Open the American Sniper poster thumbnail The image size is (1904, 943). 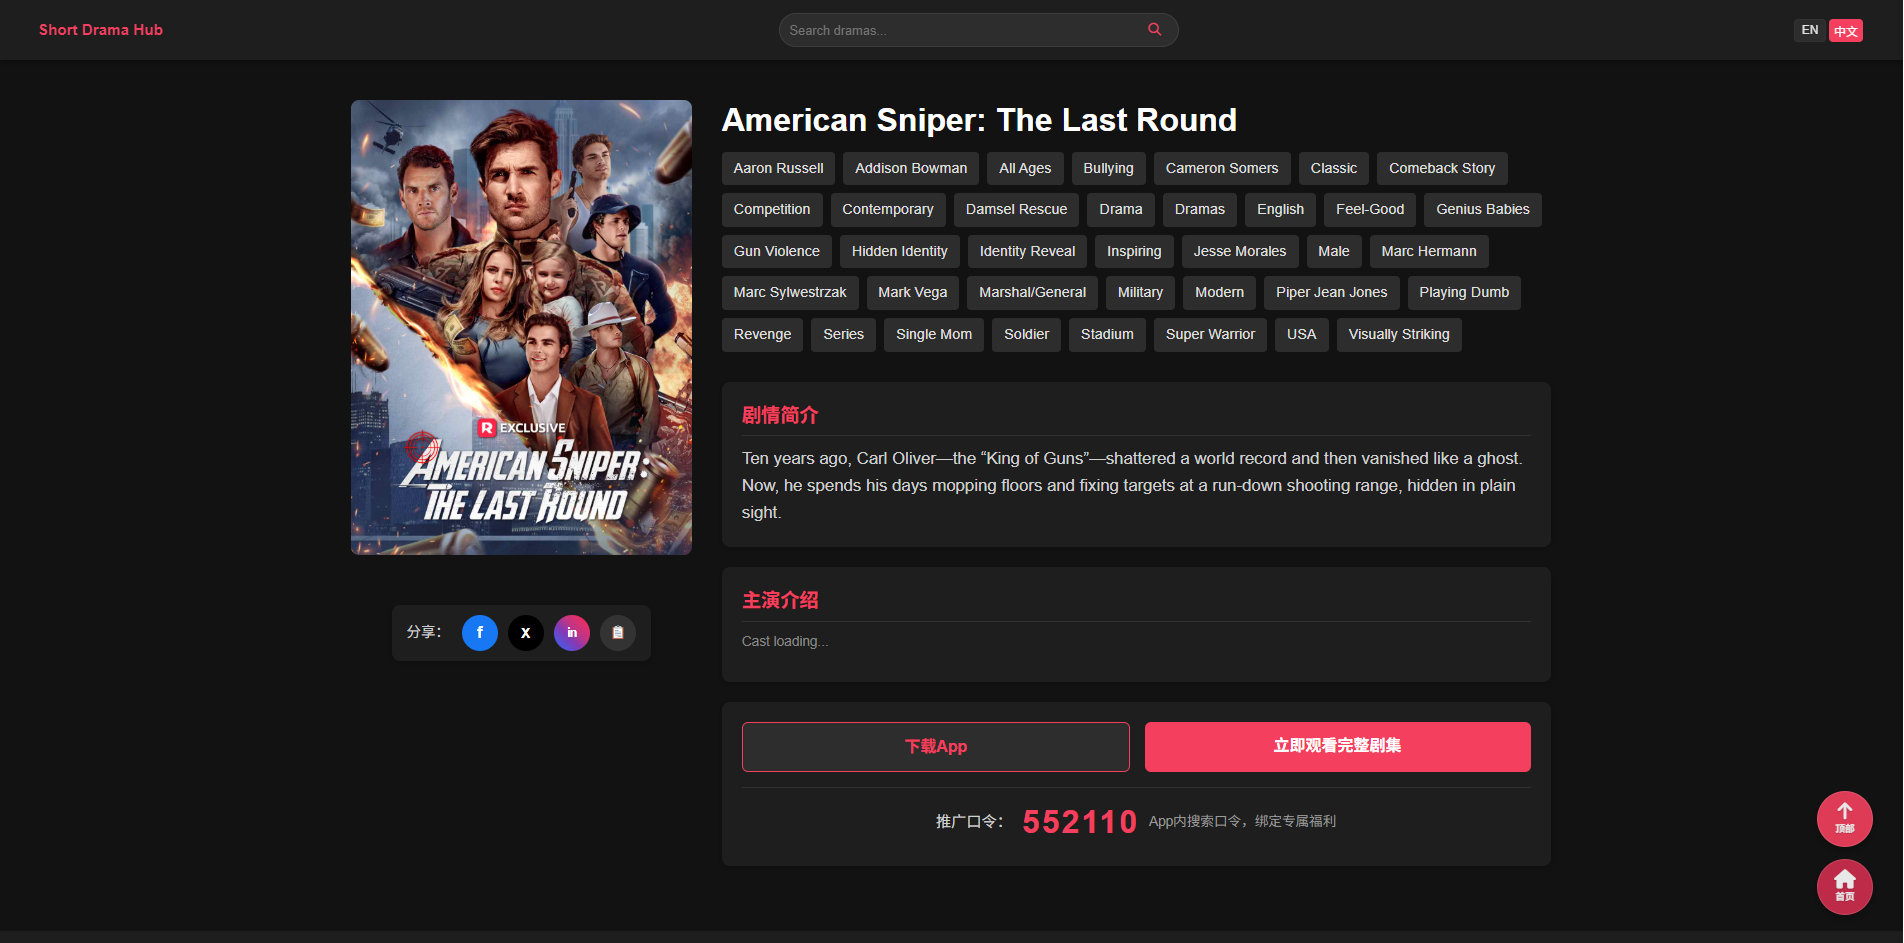coord(521,327)
